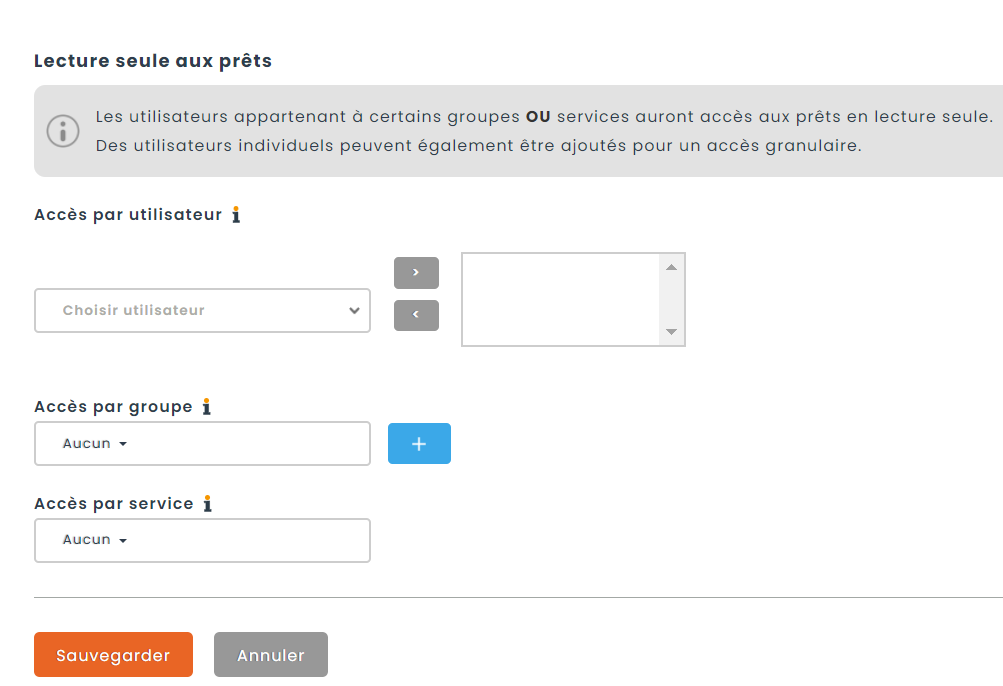This screenshot has height=686, width=1003.
Task: Click the info circle icon in the grey banner
Action: click(63, 131)
